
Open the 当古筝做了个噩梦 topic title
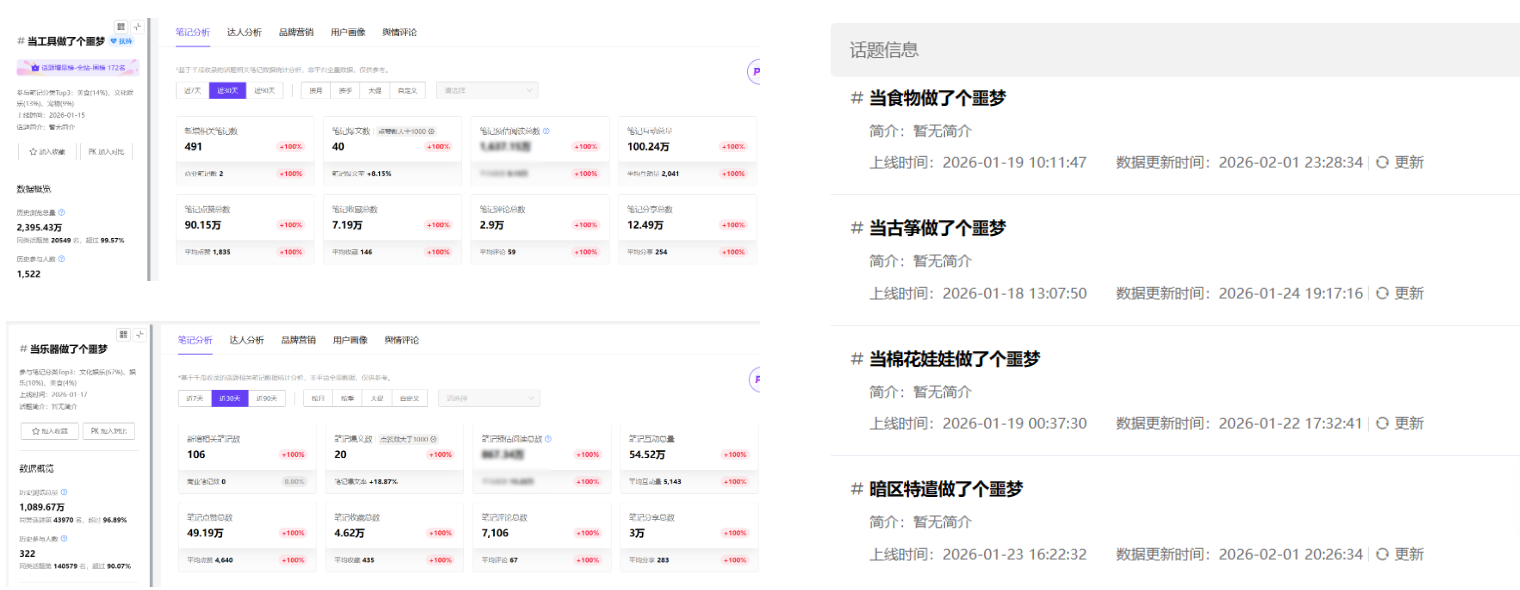click(x=937, y=228)
